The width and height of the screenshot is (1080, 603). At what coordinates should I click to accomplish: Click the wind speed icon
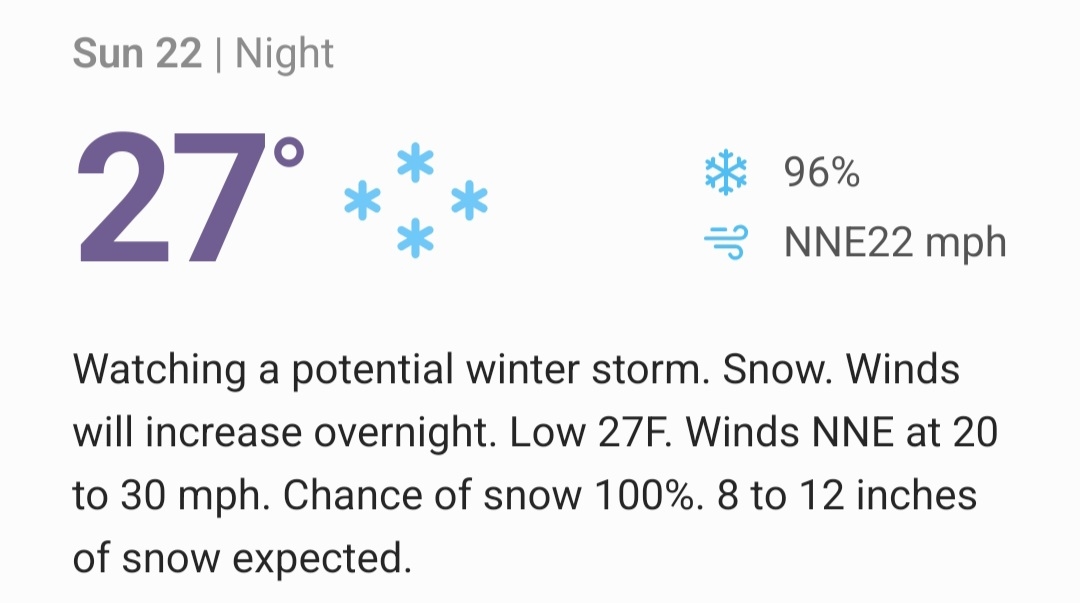coord(726,242)
